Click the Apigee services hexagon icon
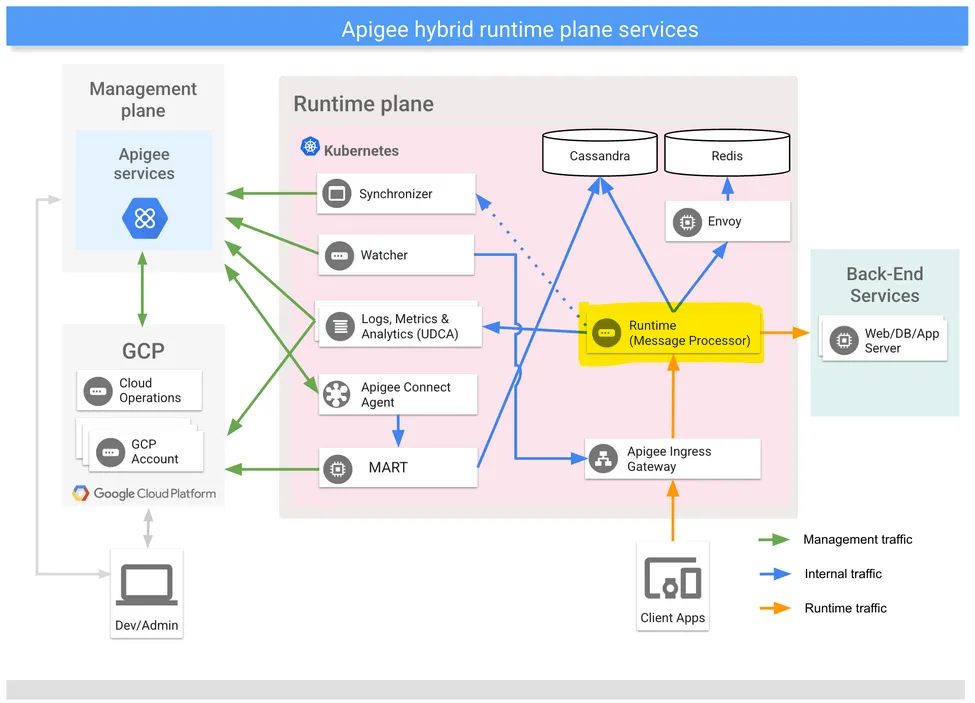 tap(144, 218)
